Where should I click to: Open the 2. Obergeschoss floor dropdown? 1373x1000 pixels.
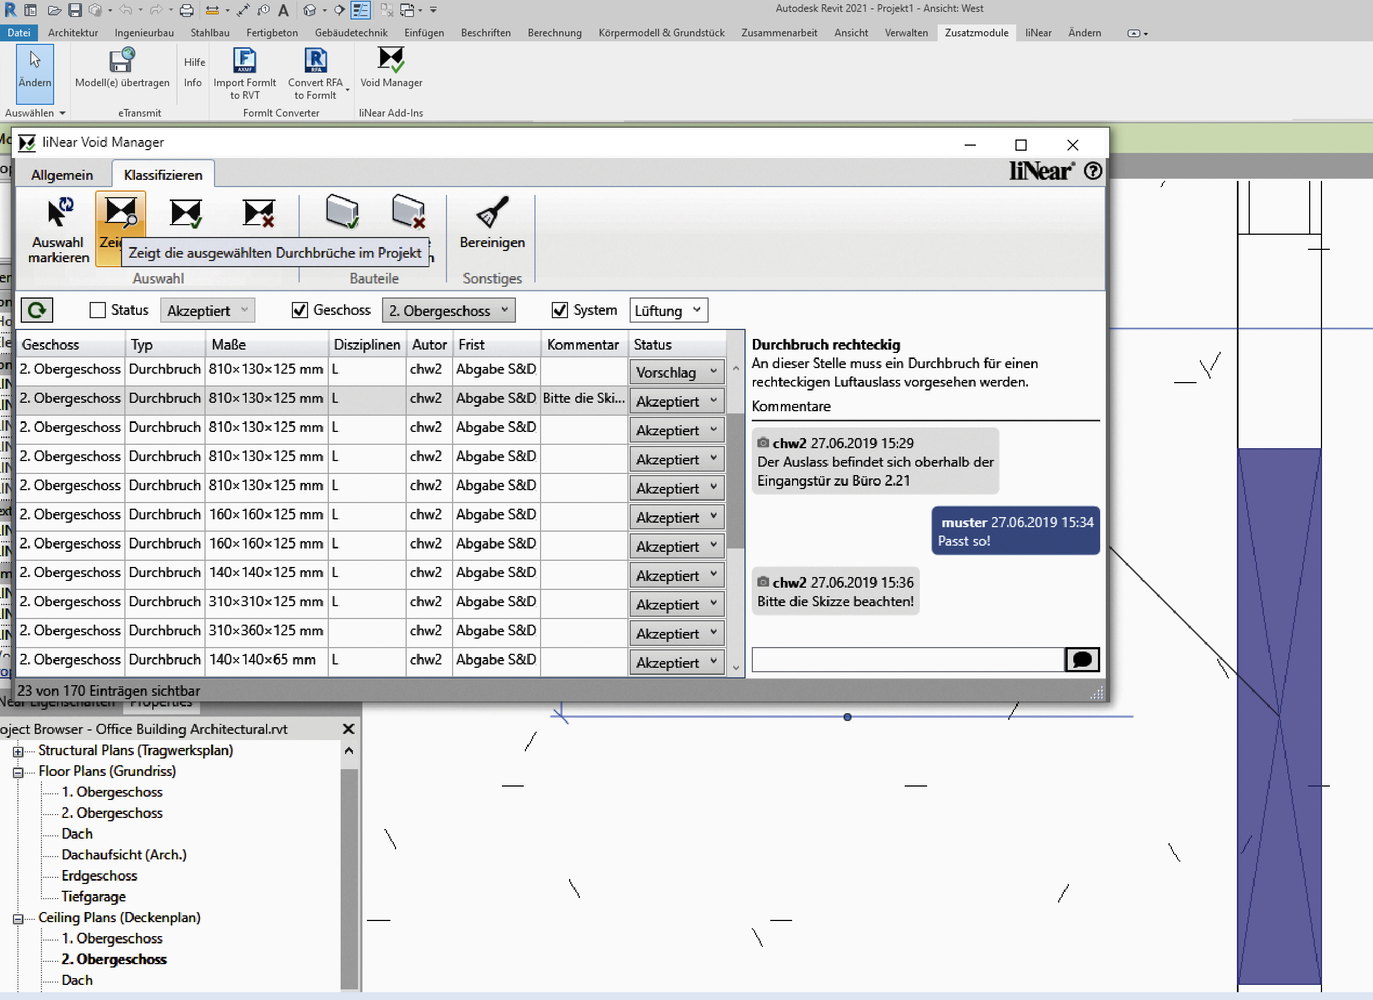pyautogui.click(x=449, y=310)
